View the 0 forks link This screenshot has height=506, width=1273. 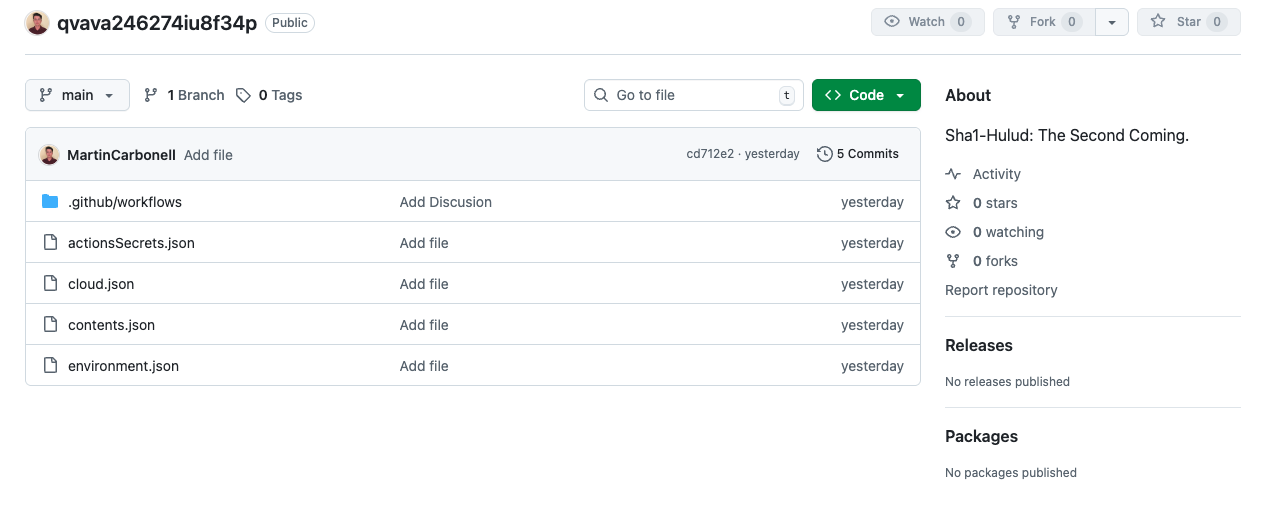pos(995,261)
